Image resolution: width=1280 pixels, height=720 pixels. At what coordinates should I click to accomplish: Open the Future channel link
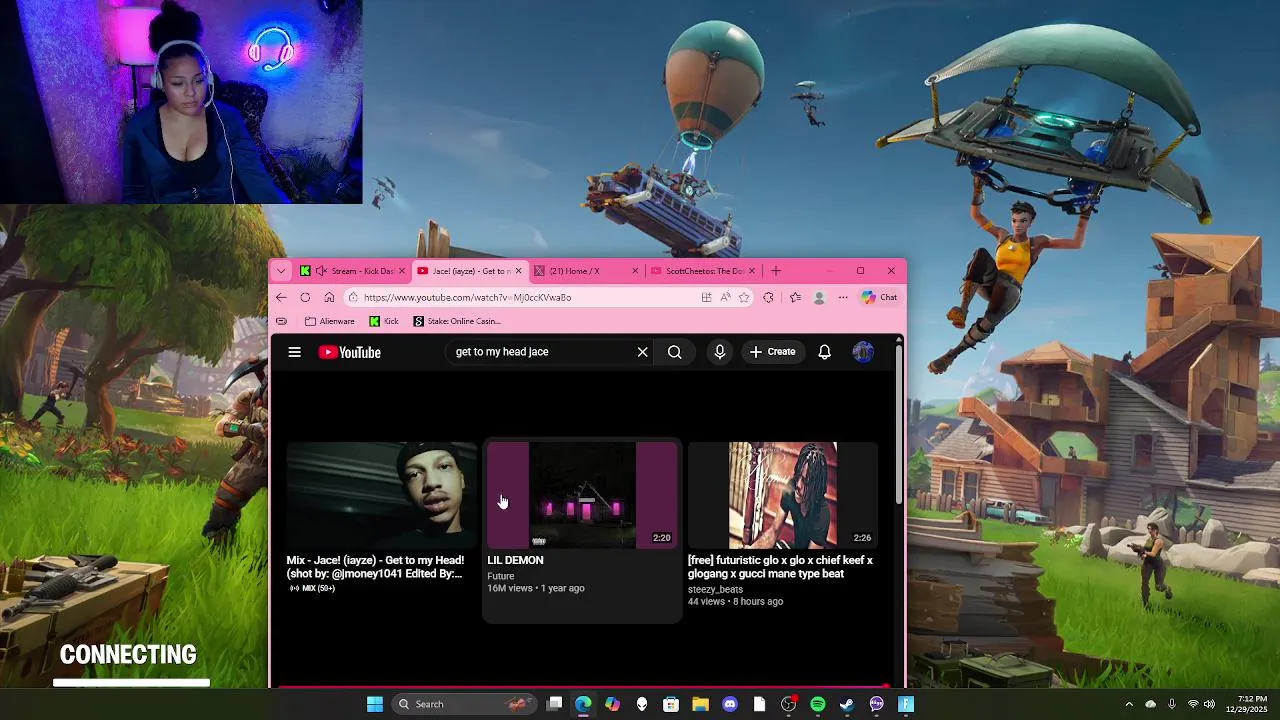(x=500, y=576)
